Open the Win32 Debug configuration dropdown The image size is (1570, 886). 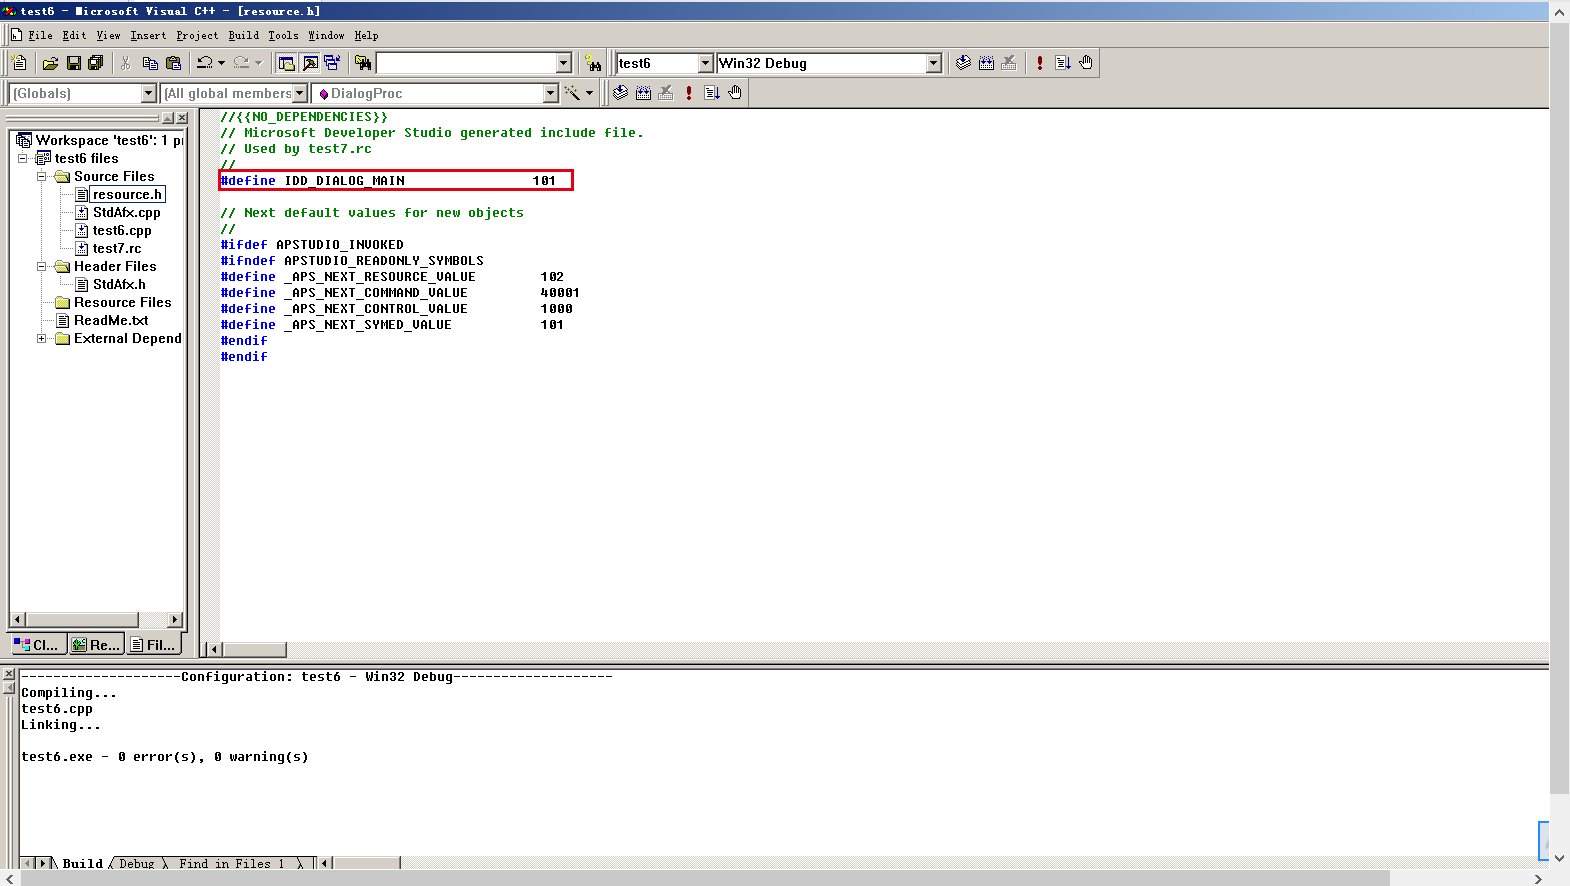pos(933,63)
